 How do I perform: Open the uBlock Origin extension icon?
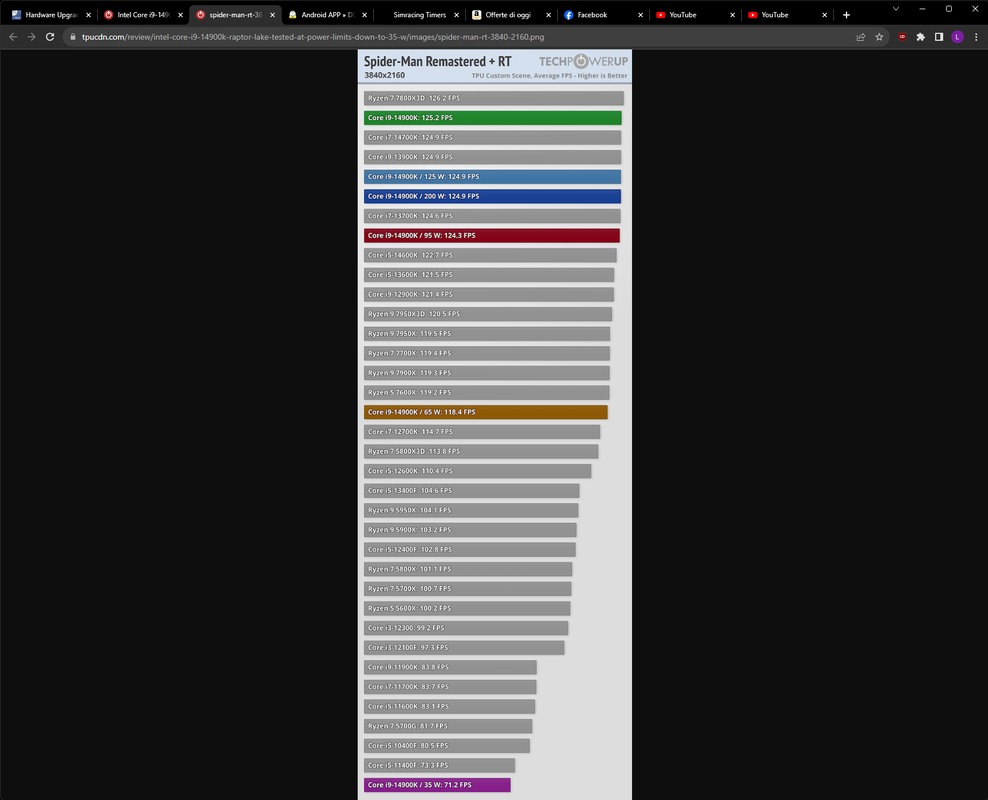(x=902, y=37)
